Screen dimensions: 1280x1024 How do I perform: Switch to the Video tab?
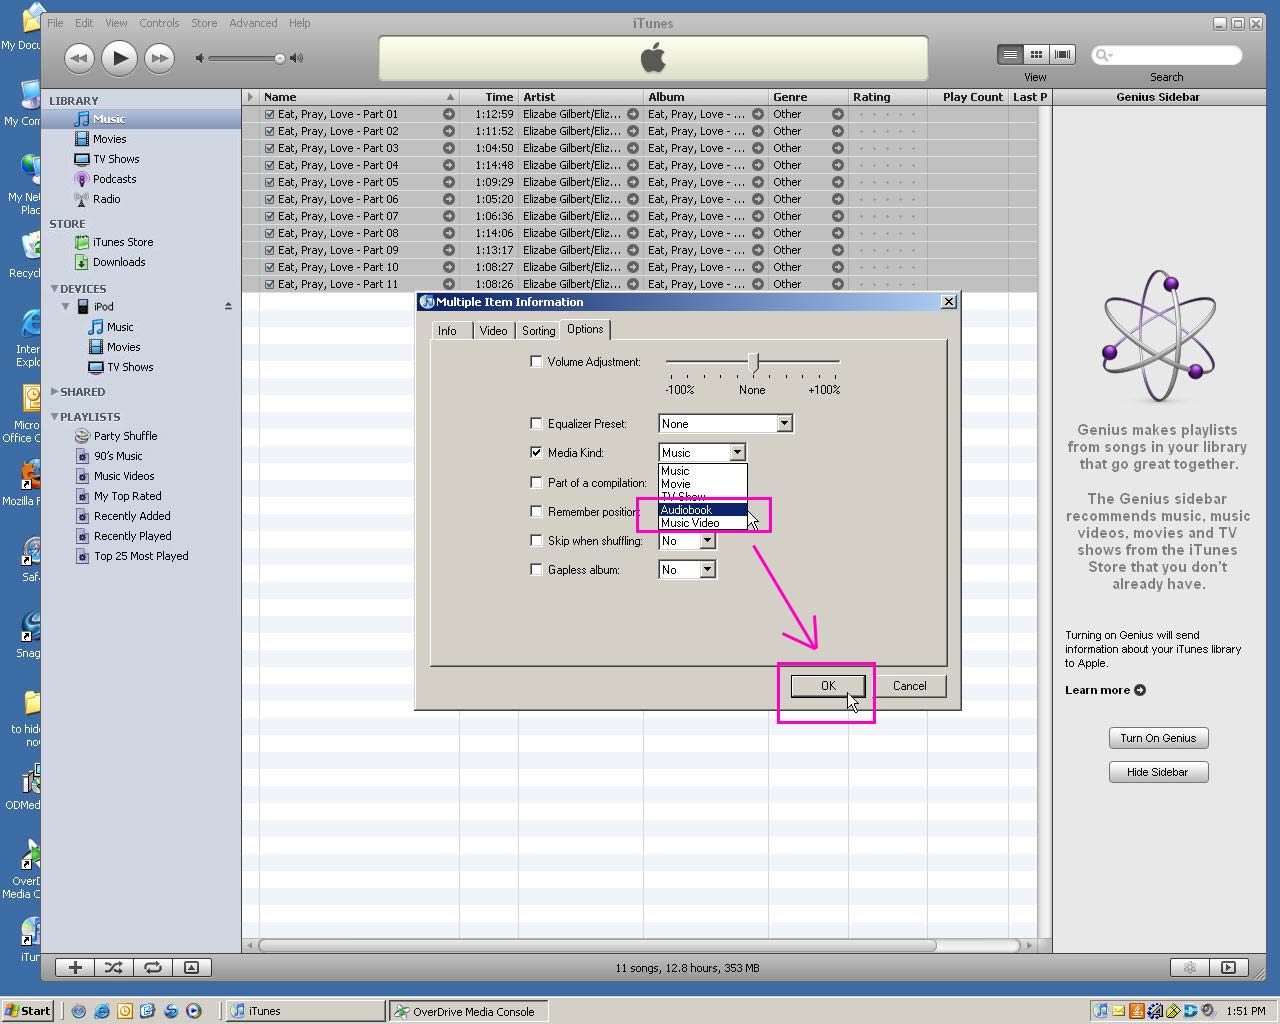click(x=493, y=331)
